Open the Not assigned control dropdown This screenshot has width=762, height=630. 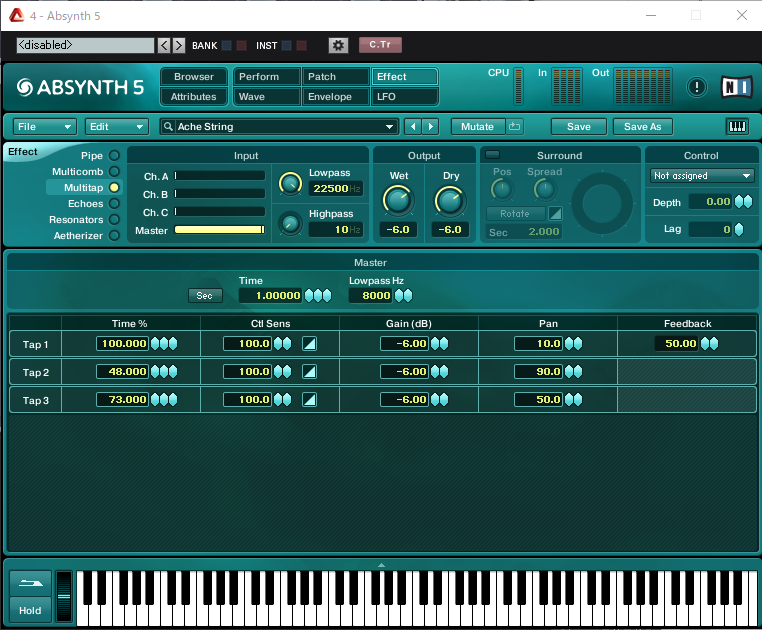702,175
